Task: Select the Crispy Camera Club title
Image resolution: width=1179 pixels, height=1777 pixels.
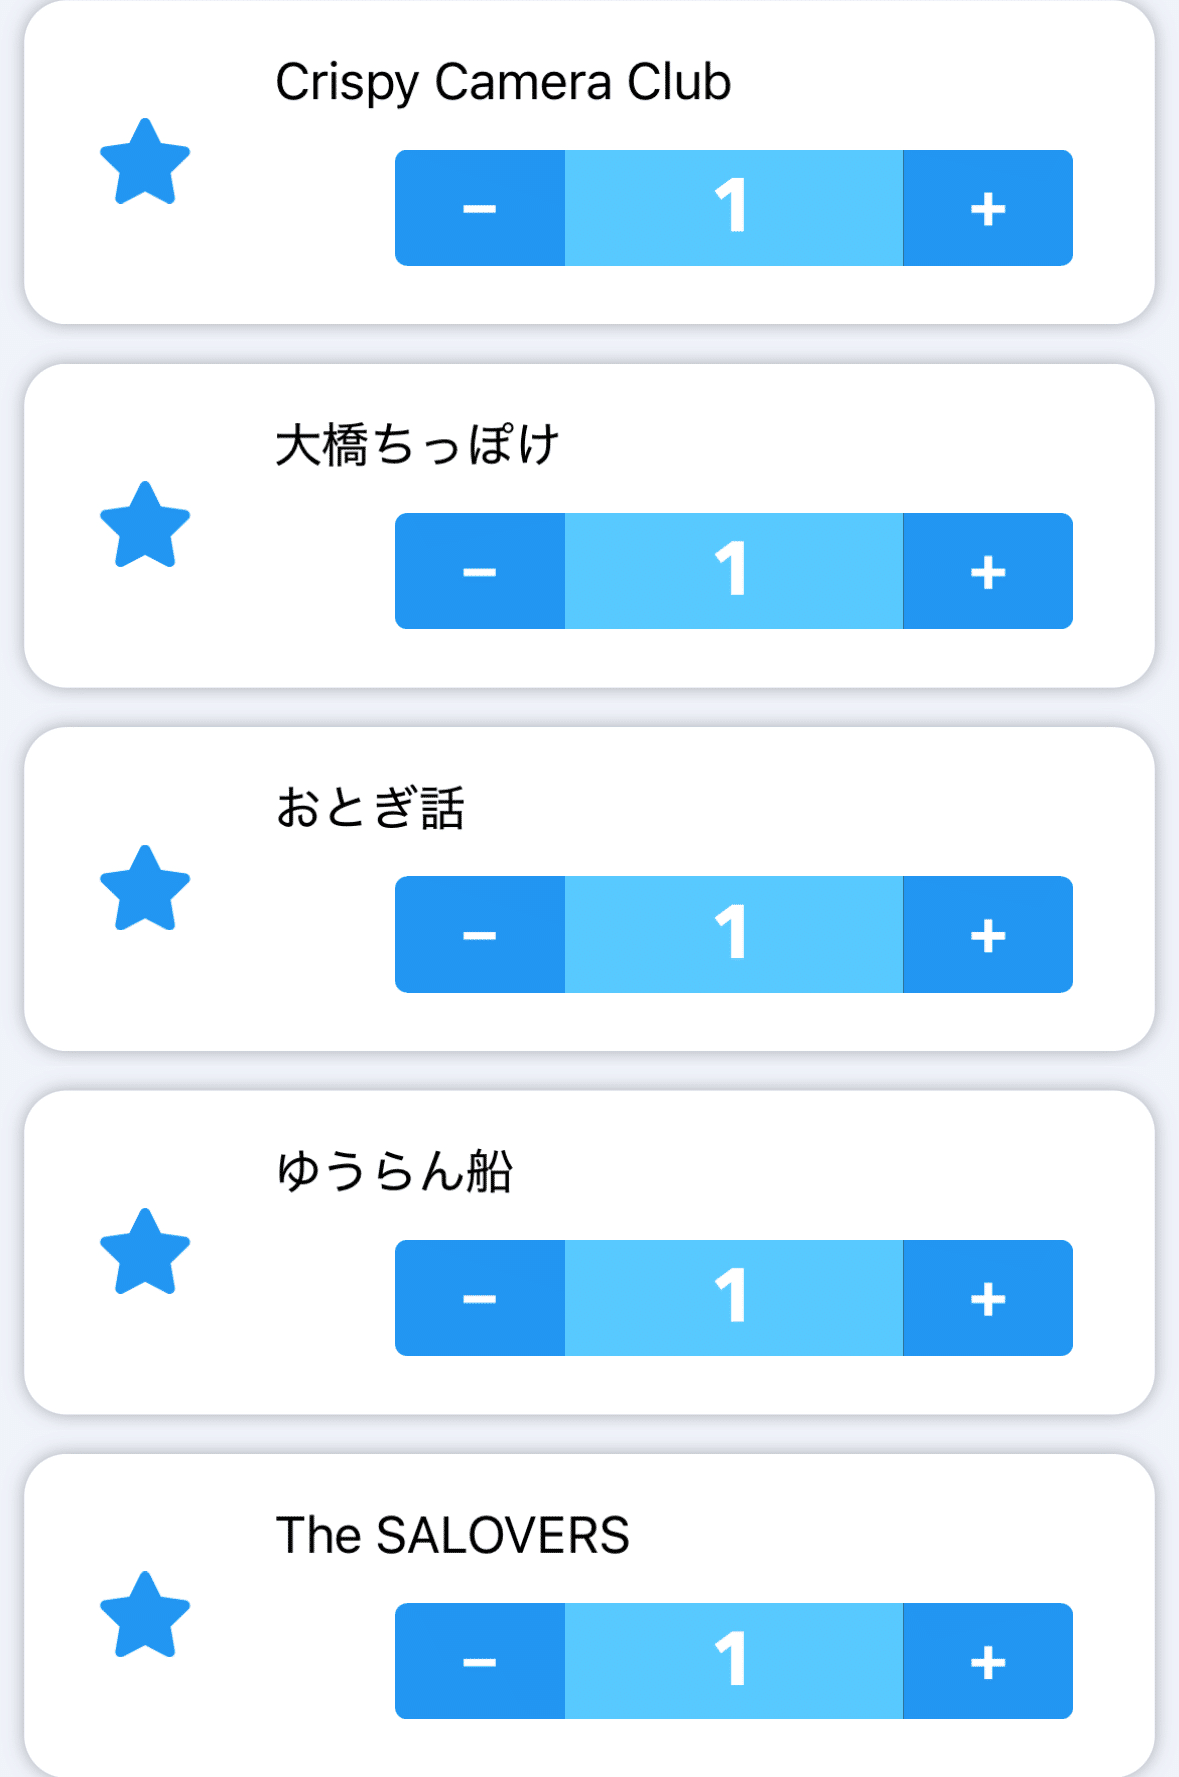Action: click(x=503, y=82)
